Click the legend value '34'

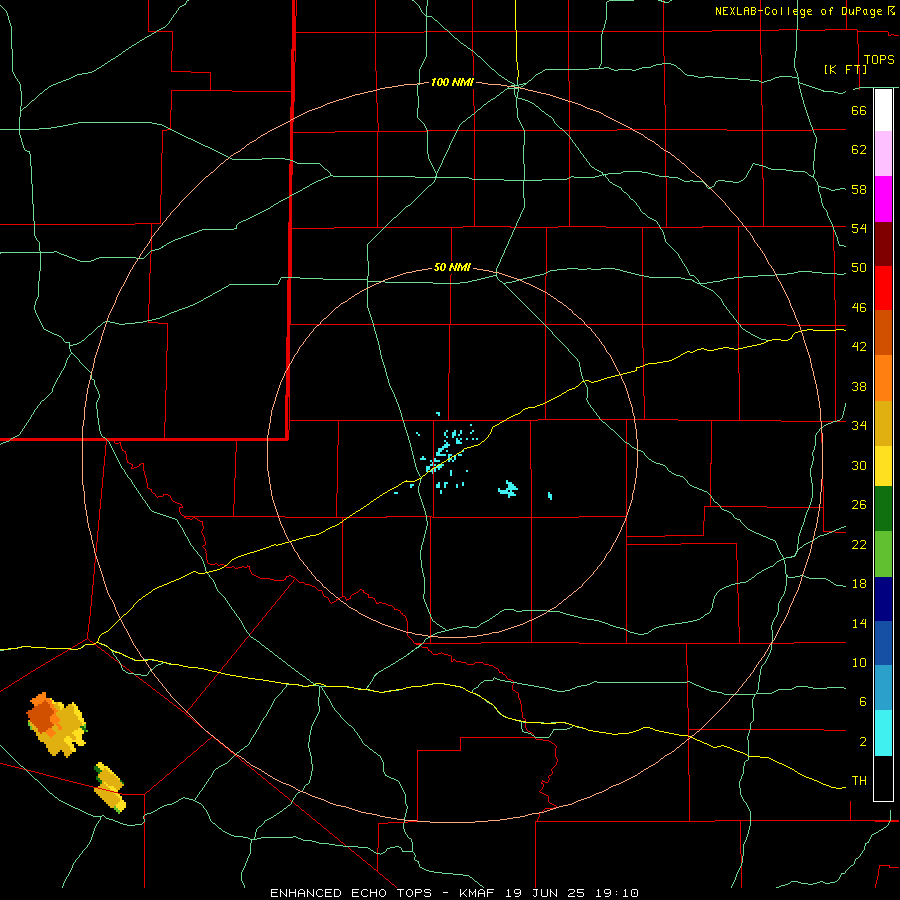click(x=859, y=426)
